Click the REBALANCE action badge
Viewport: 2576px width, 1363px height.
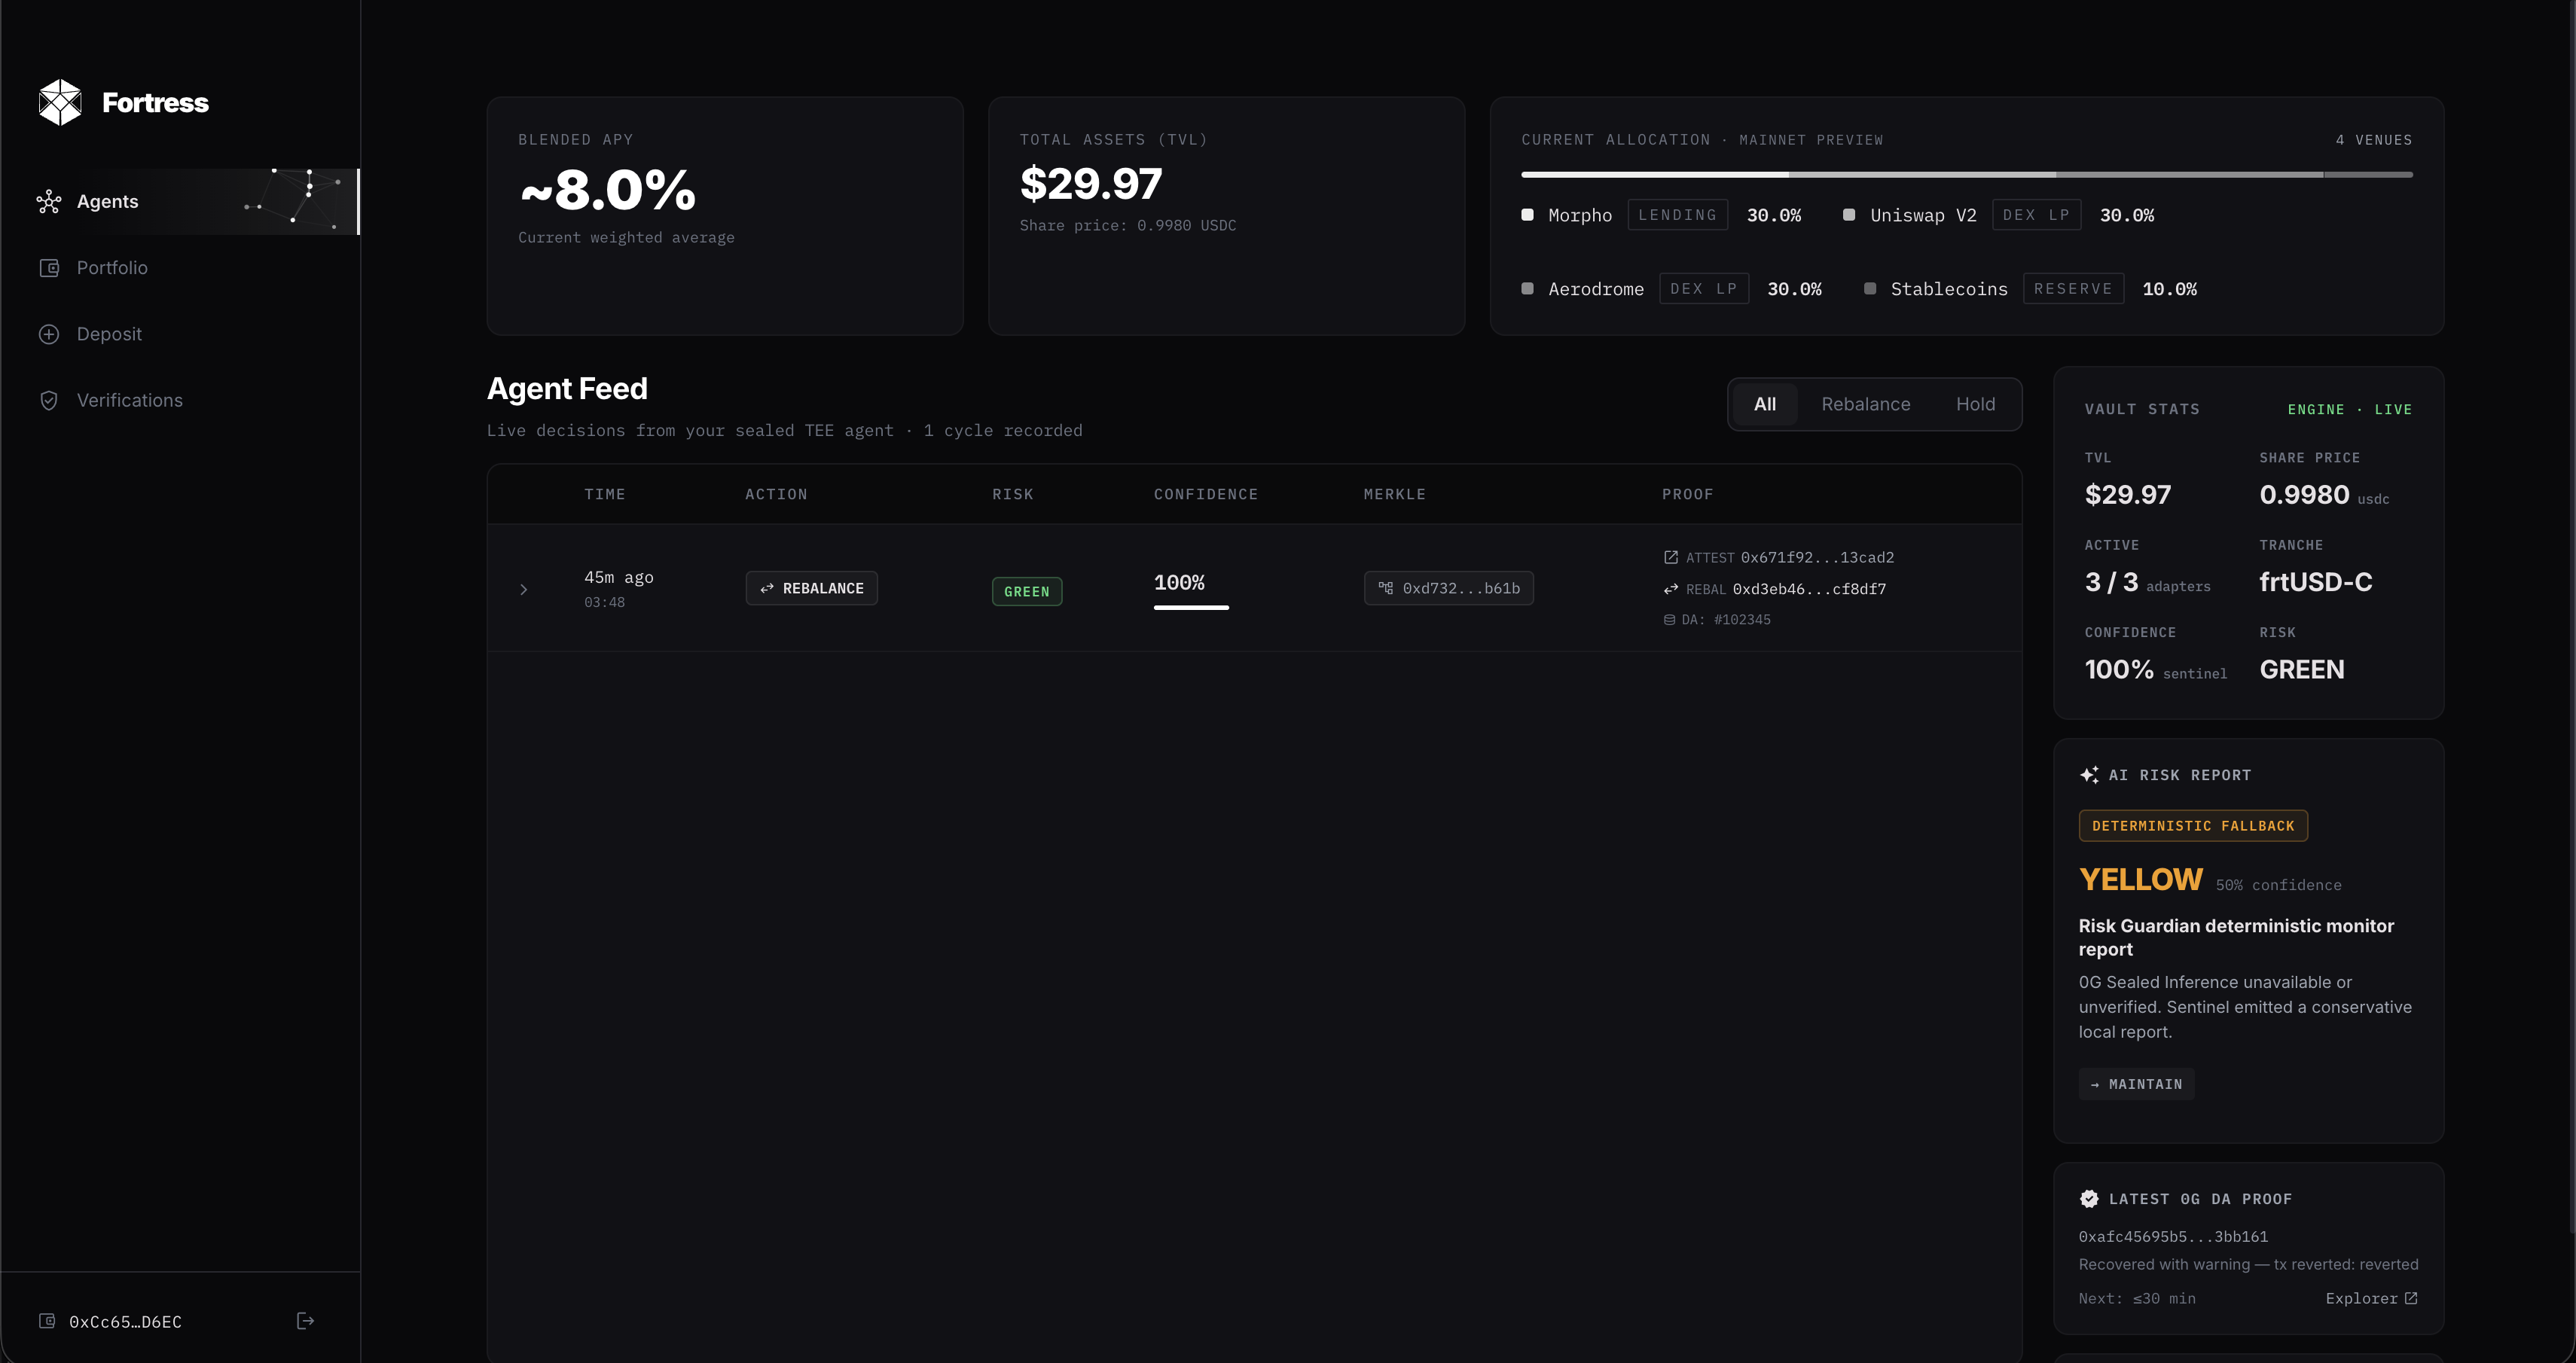click(x=811, y=588)
